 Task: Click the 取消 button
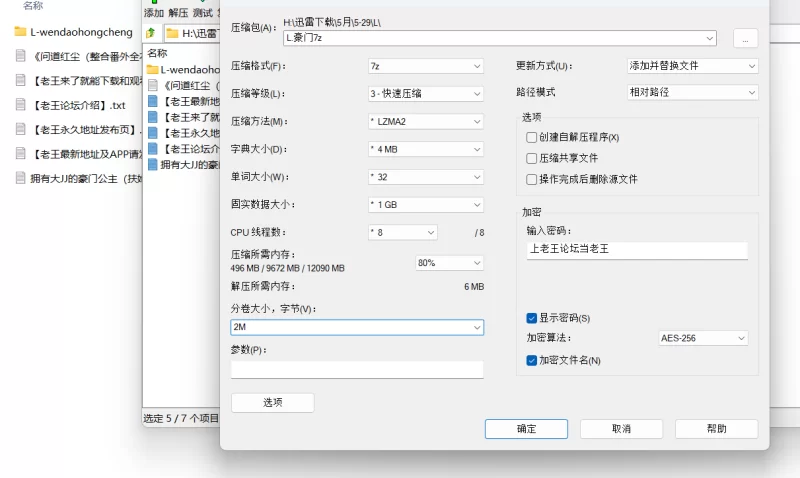click(621, 429)
